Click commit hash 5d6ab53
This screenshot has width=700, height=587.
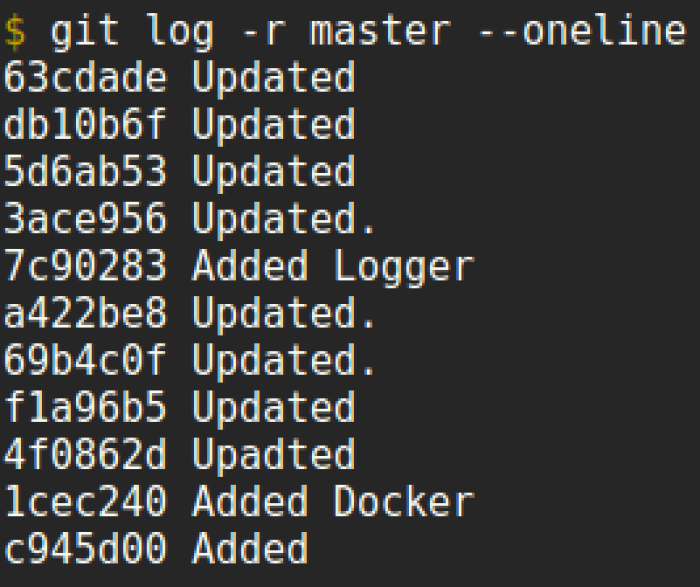tap(85, 171)
